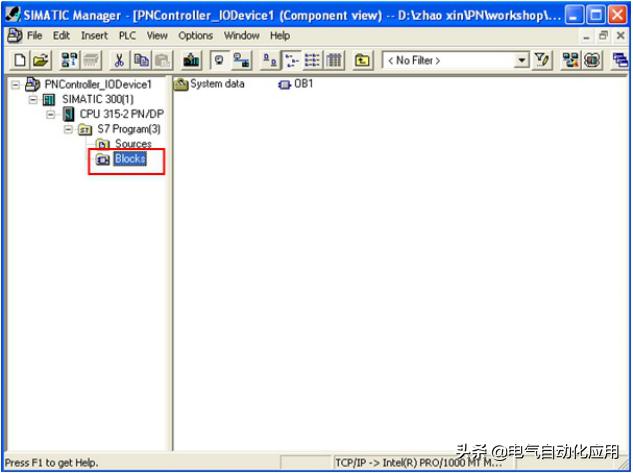Open the PLC menu
The width and height of the screenshot is (633, 473).
[x=128, y=36]
